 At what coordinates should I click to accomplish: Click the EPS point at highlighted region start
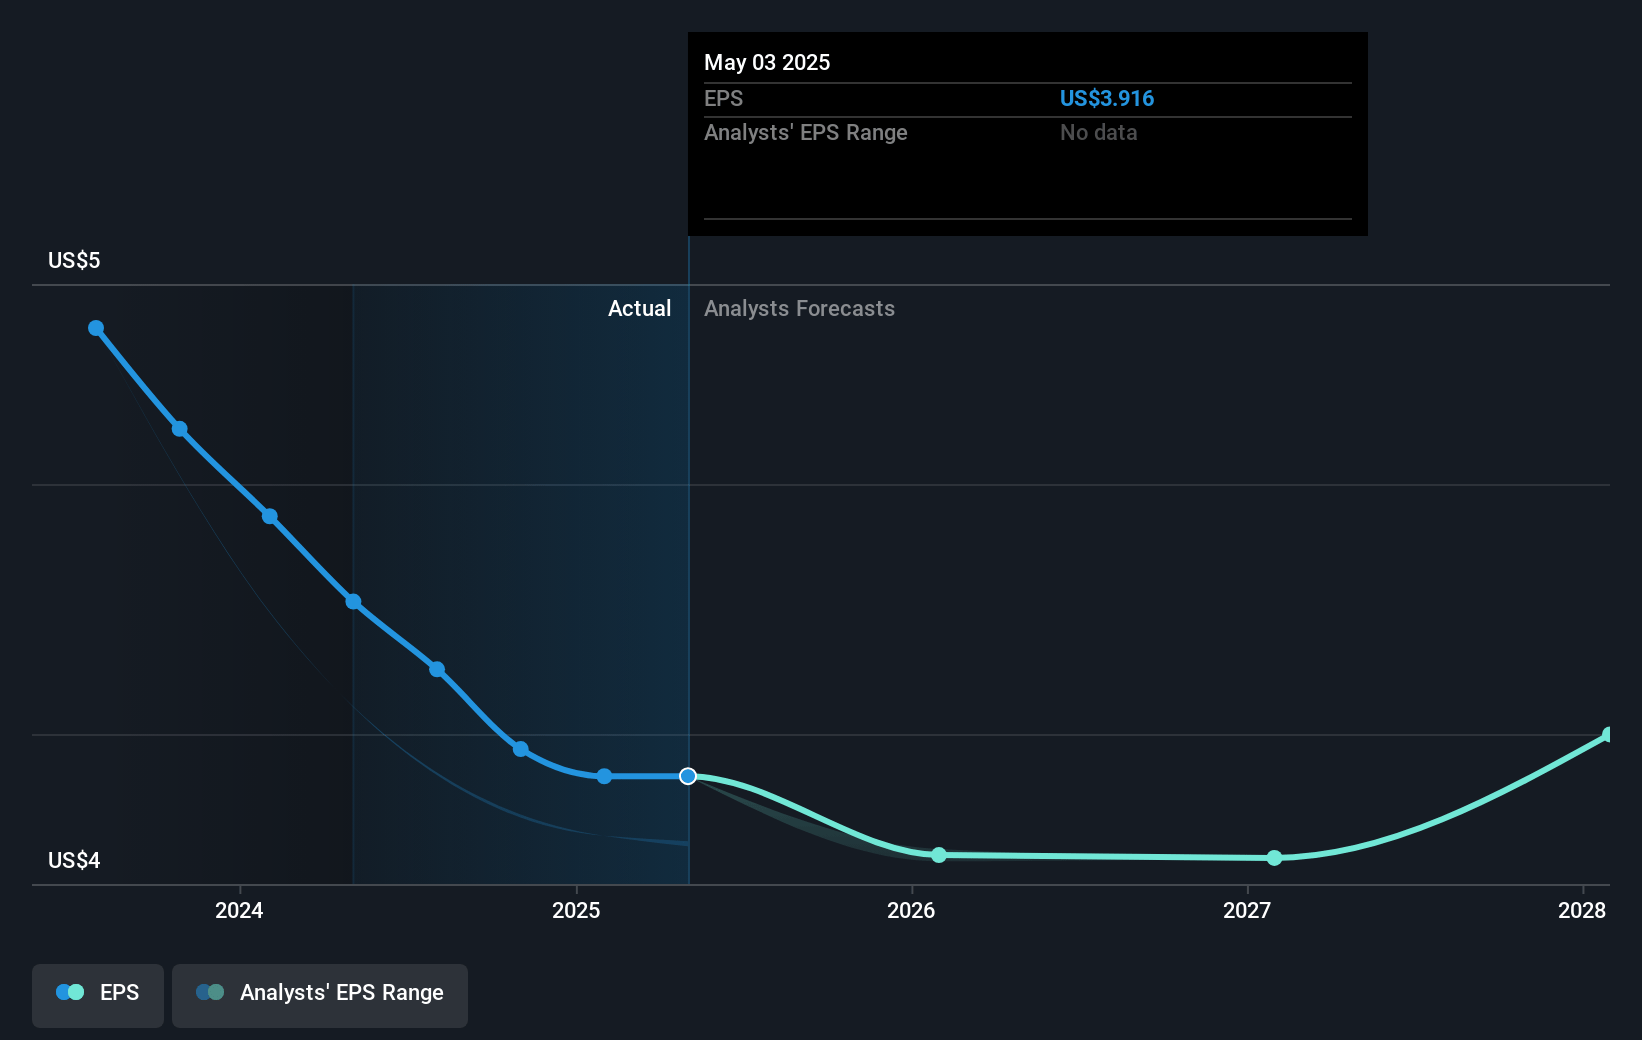coord(353,601)
